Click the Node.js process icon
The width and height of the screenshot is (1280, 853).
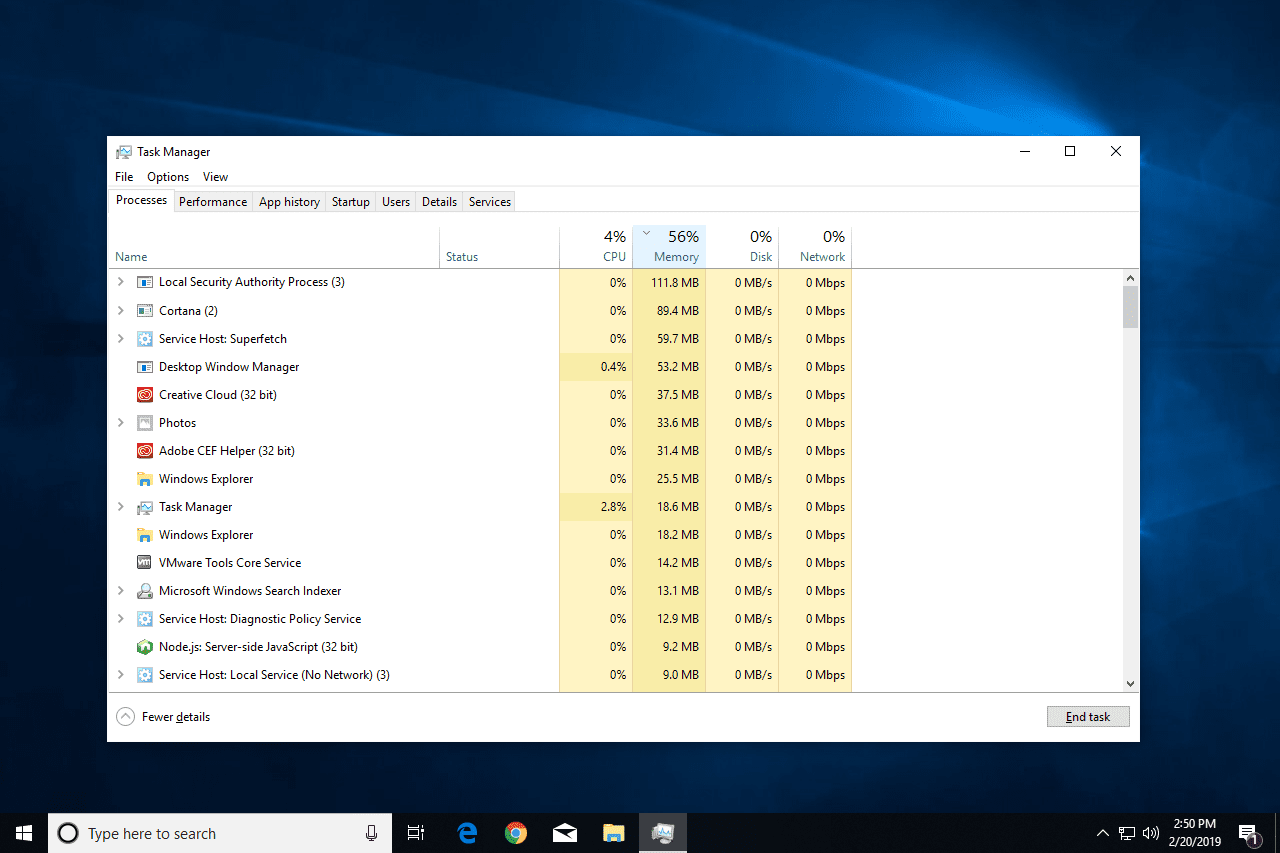pyautogui.click(x=144, y=646)
